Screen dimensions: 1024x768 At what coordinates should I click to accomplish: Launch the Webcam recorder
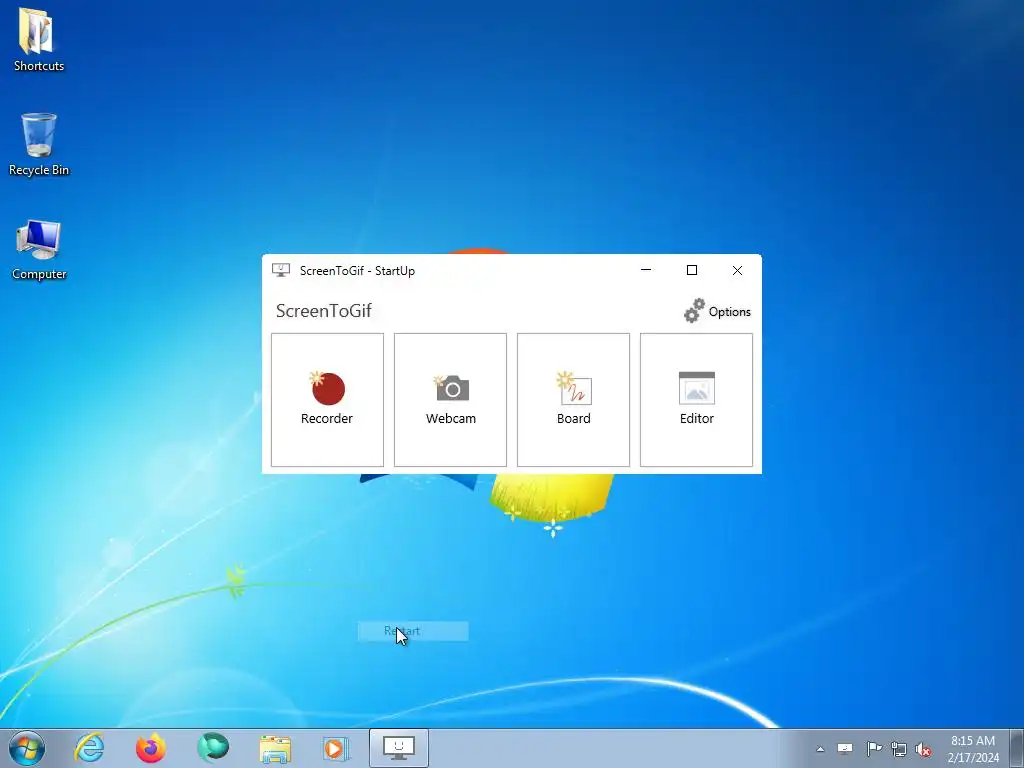pyautogui.click(x=451, y=400)
